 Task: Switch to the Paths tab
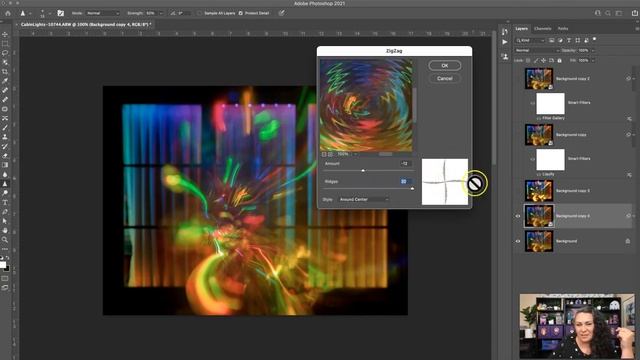point(563,29)
